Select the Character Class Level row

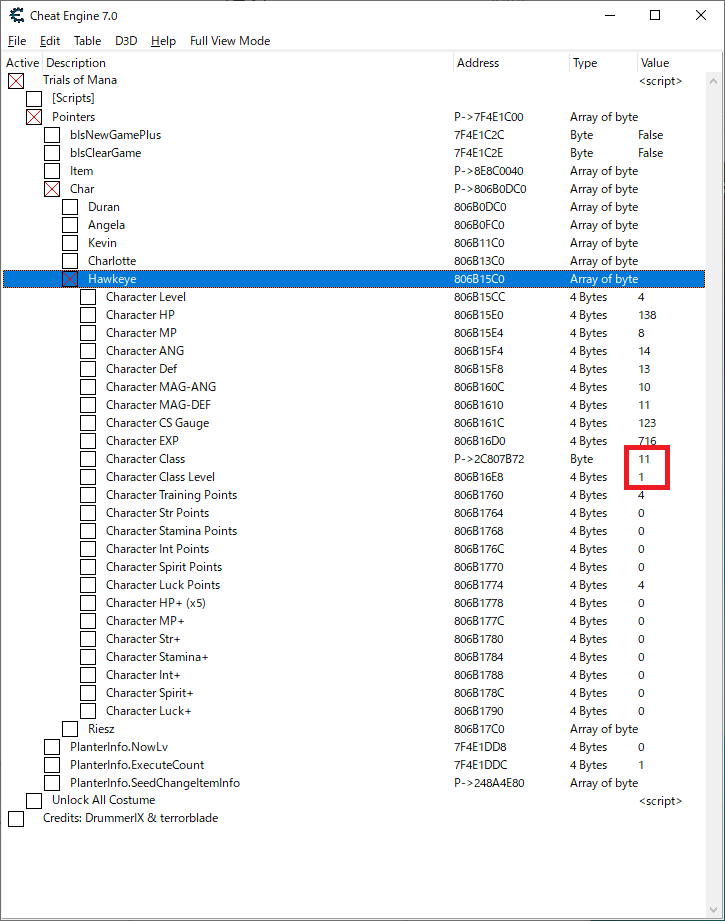[354, 477]
